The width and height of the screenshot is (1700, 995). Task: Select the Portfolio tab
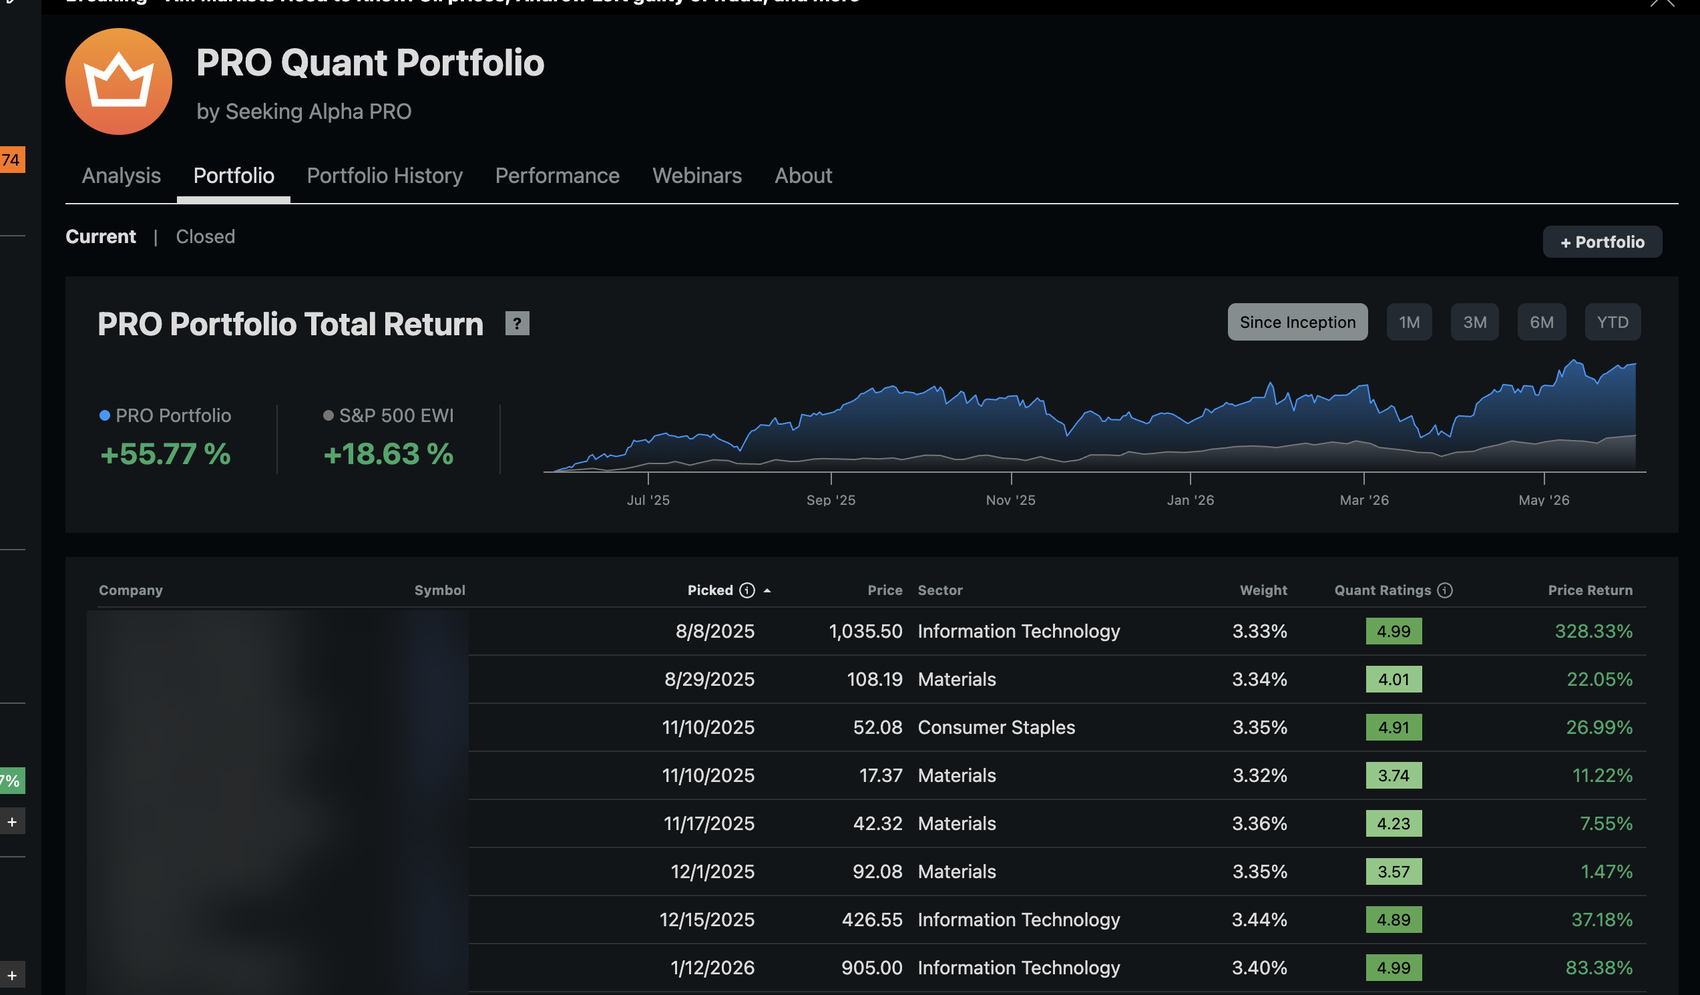click(x=234, y=176)
